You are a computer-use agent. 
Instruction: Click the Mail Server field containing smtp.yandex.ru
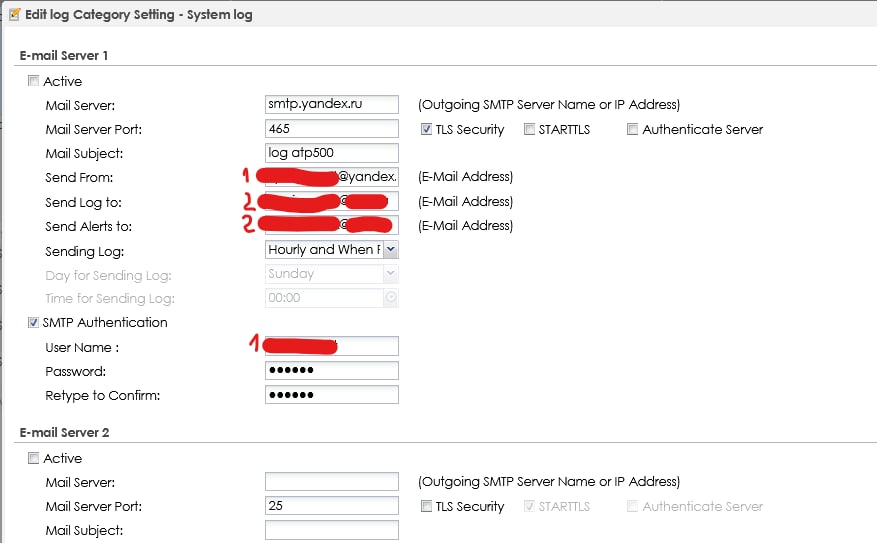[331, 105]
